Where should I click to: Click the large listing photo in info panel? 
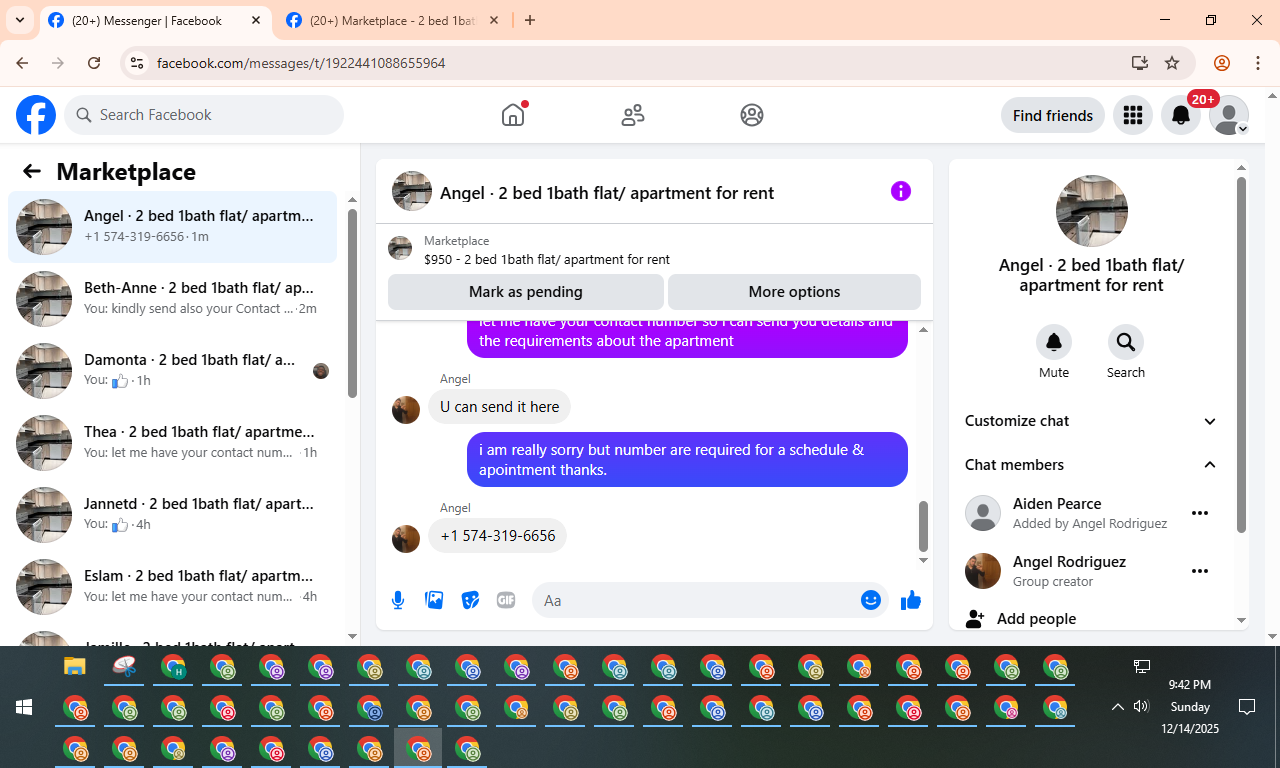[x=1092, y=211]
